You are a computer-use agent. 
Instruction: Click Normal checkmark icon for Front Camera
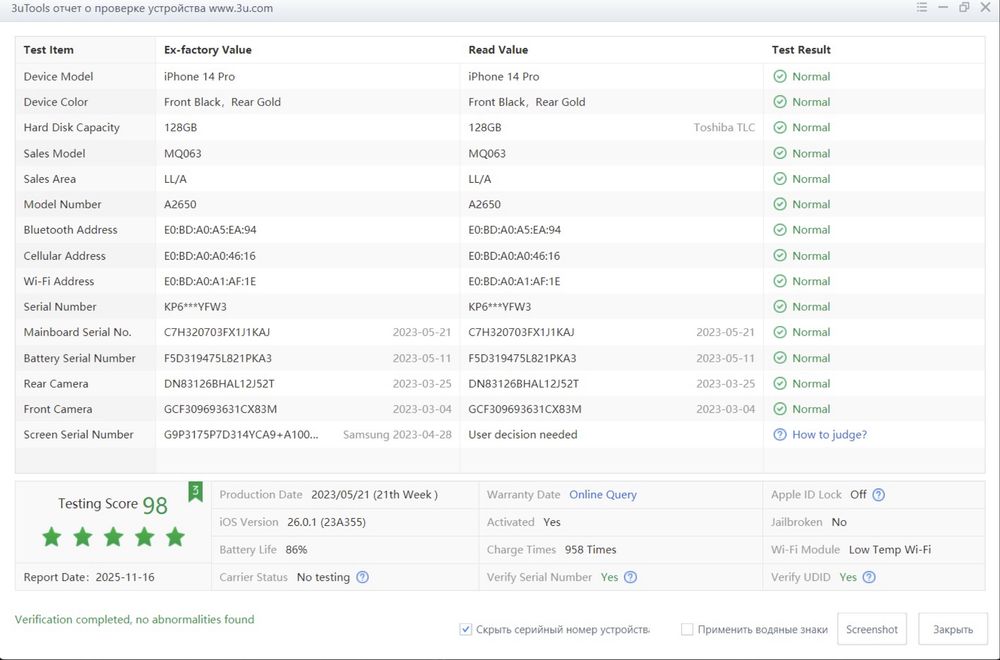[x=780, y=409]
